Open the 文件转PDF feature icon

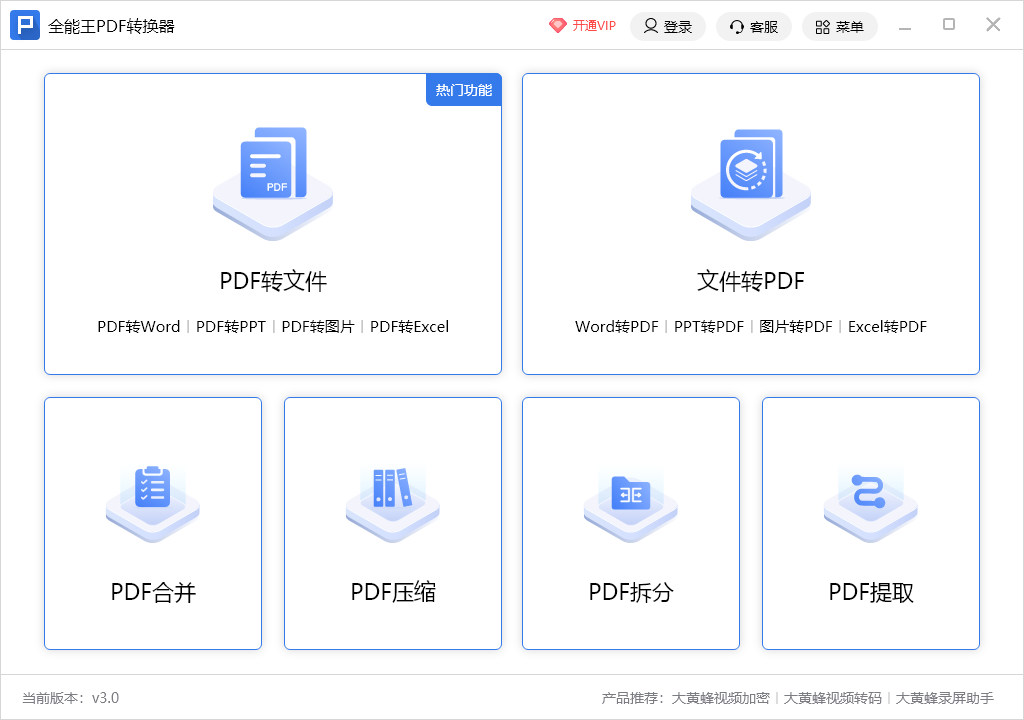click(x=750, y=180)
